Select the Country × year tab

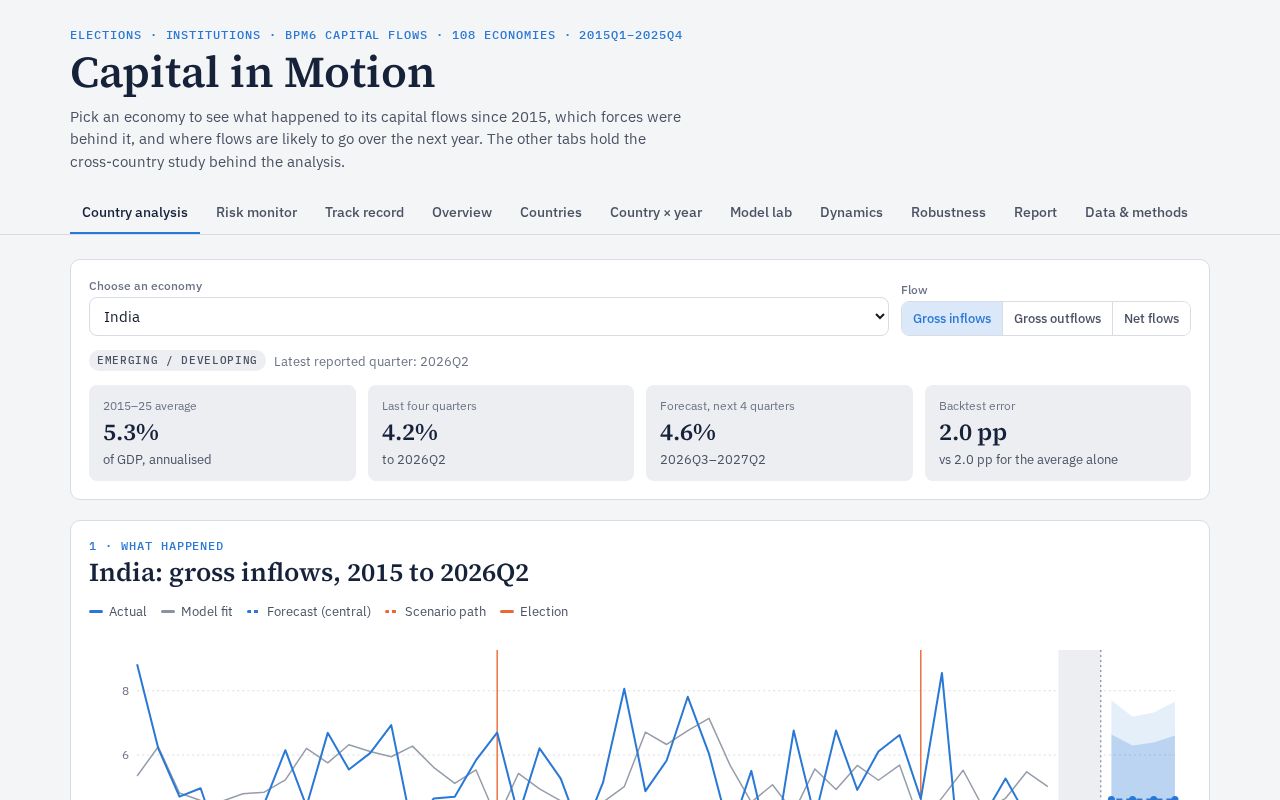(656, 212)
